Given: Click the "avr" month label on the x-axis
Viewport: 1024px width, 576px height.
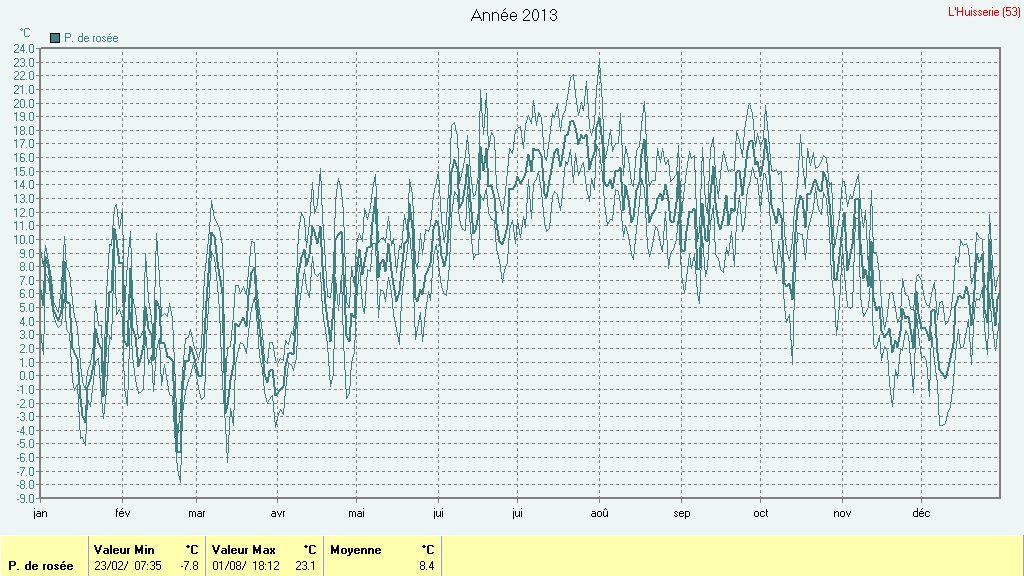Looking at the screenshot, I should click(278, 513).
